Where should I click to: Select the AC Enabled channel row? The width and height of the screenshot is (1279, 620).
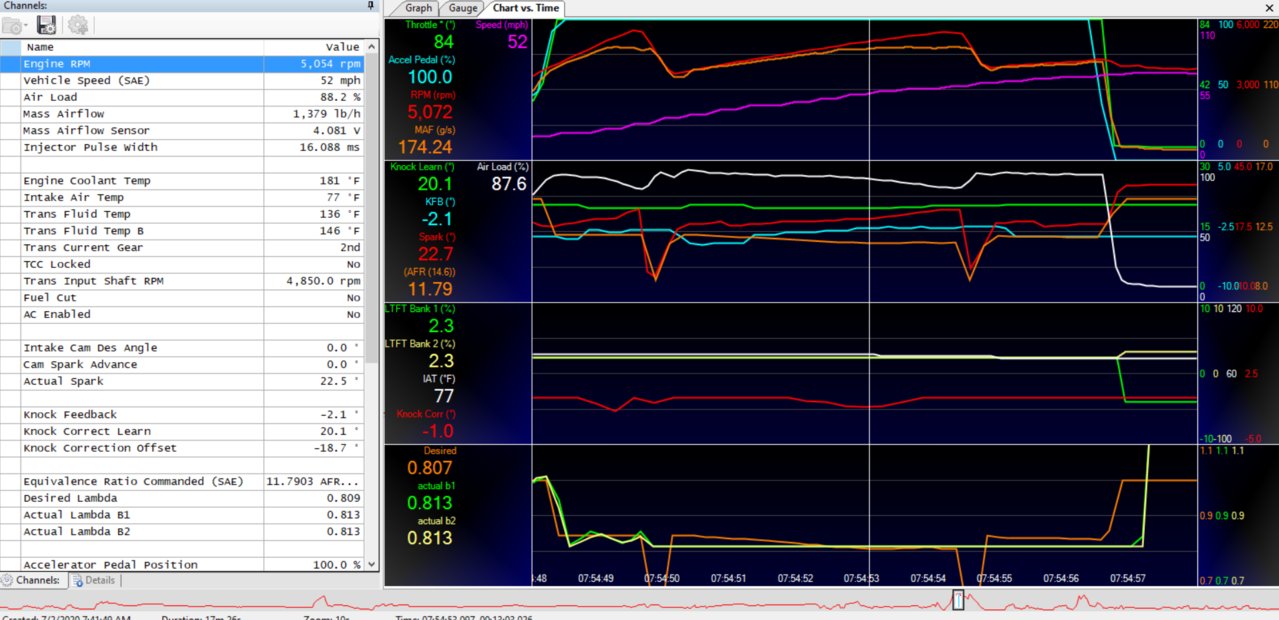tap(183, 314)
